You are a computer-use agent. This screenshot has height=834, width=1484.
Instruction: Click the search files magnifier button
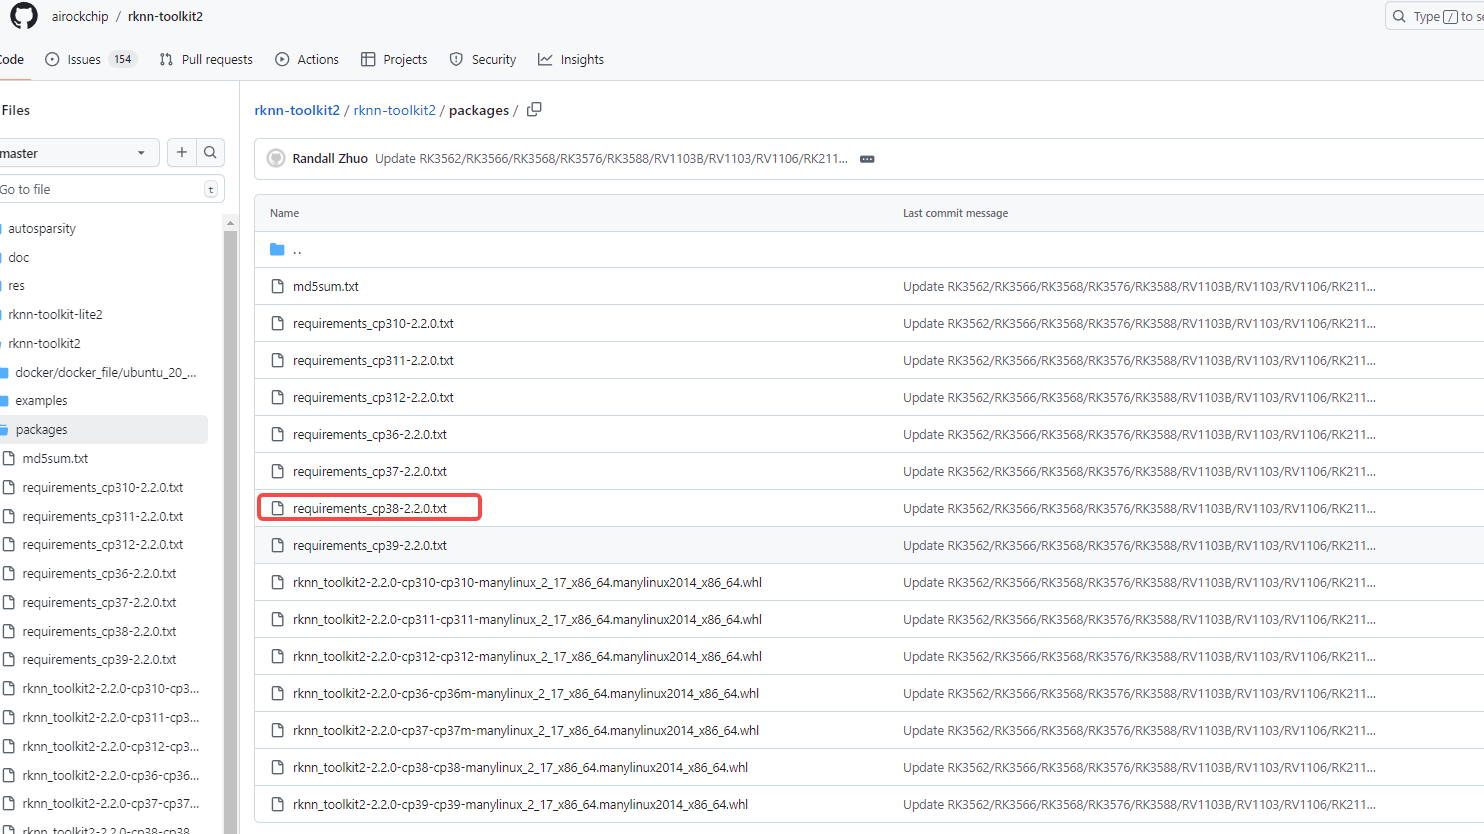click(x=210, y=152)
